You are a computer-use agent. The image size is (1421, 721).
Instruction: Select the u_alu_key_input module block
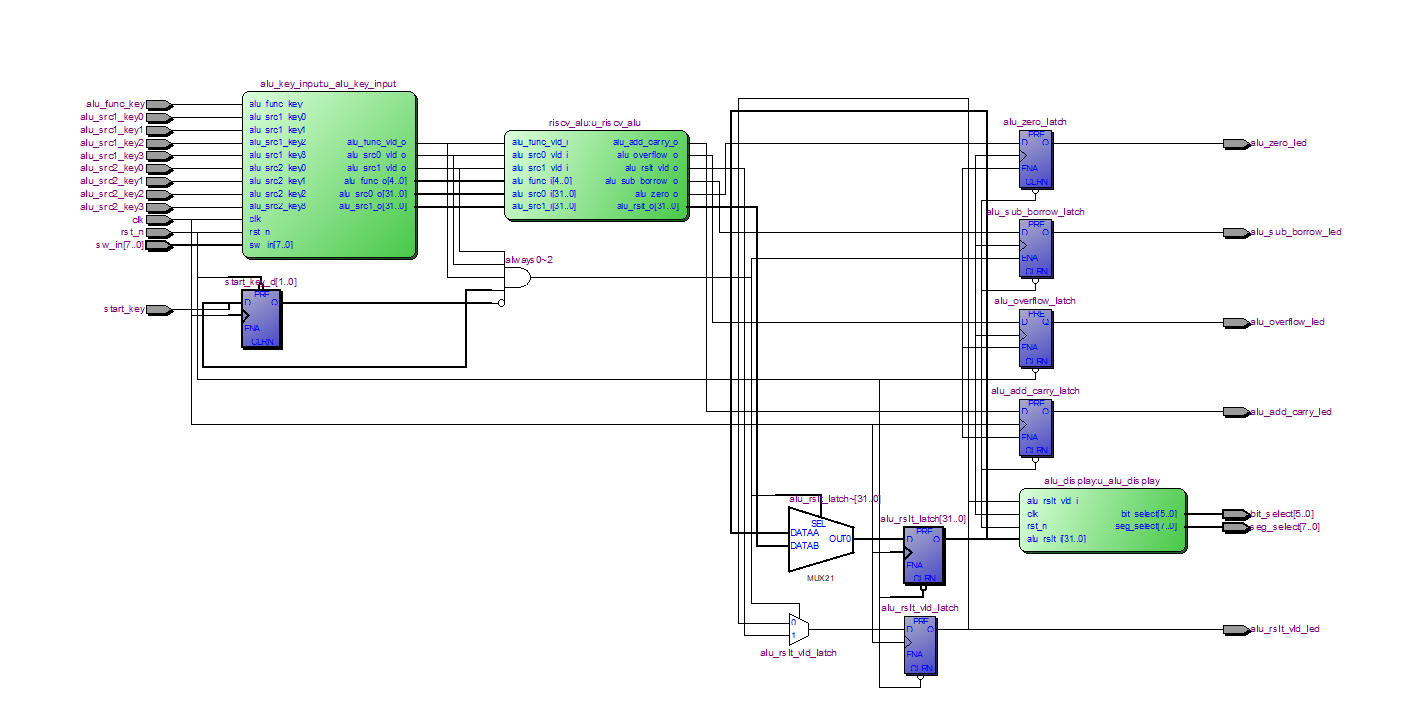(x=329, y=175)
